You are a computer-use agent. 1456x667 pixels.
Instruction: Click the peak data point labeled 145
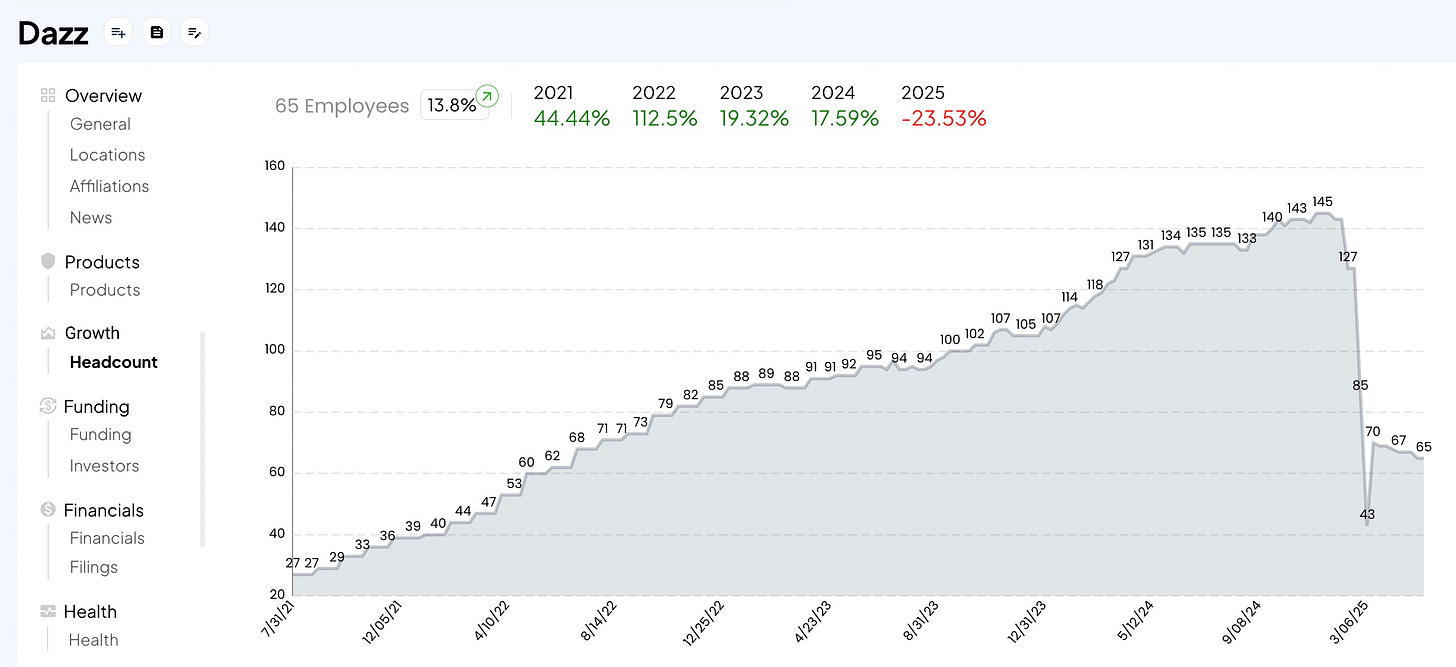[1322, 202]
